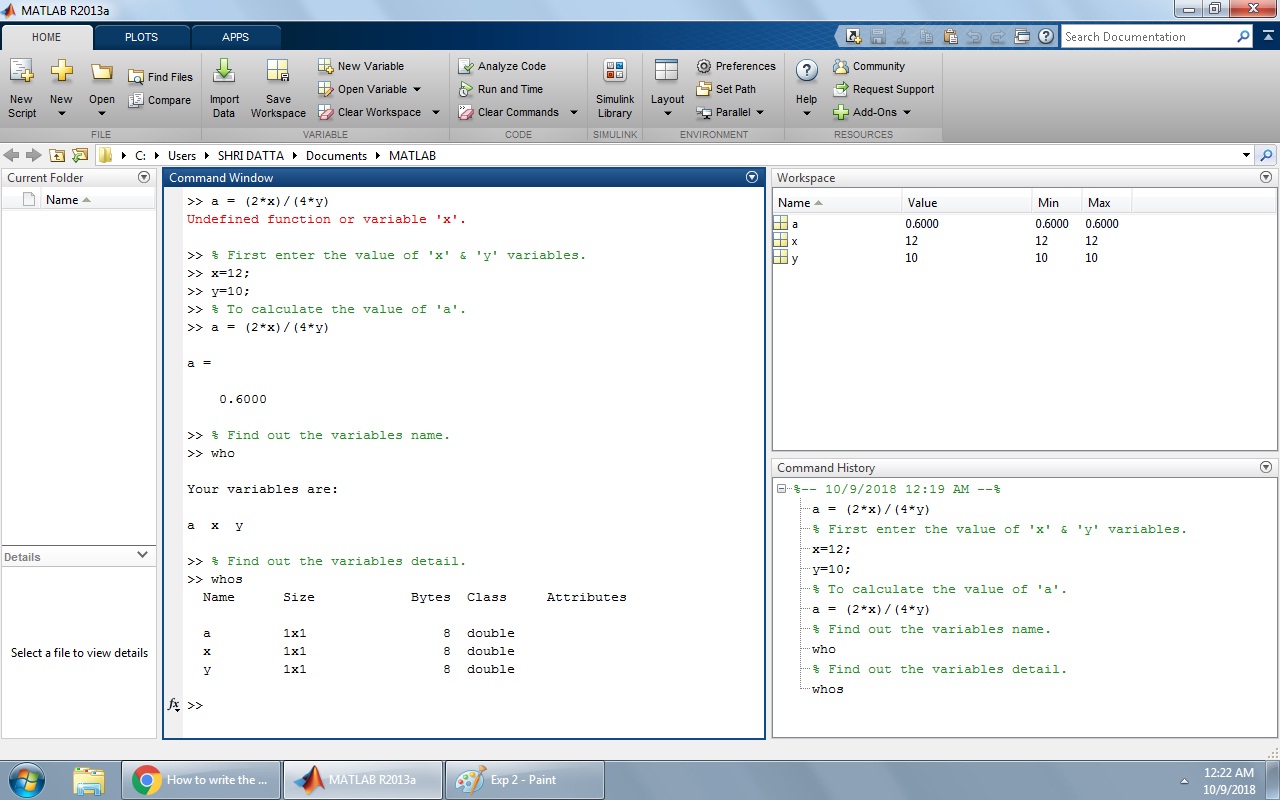The image size is (1280, 800).
Task: Click the Search Documentation field
Action: 1148,37
